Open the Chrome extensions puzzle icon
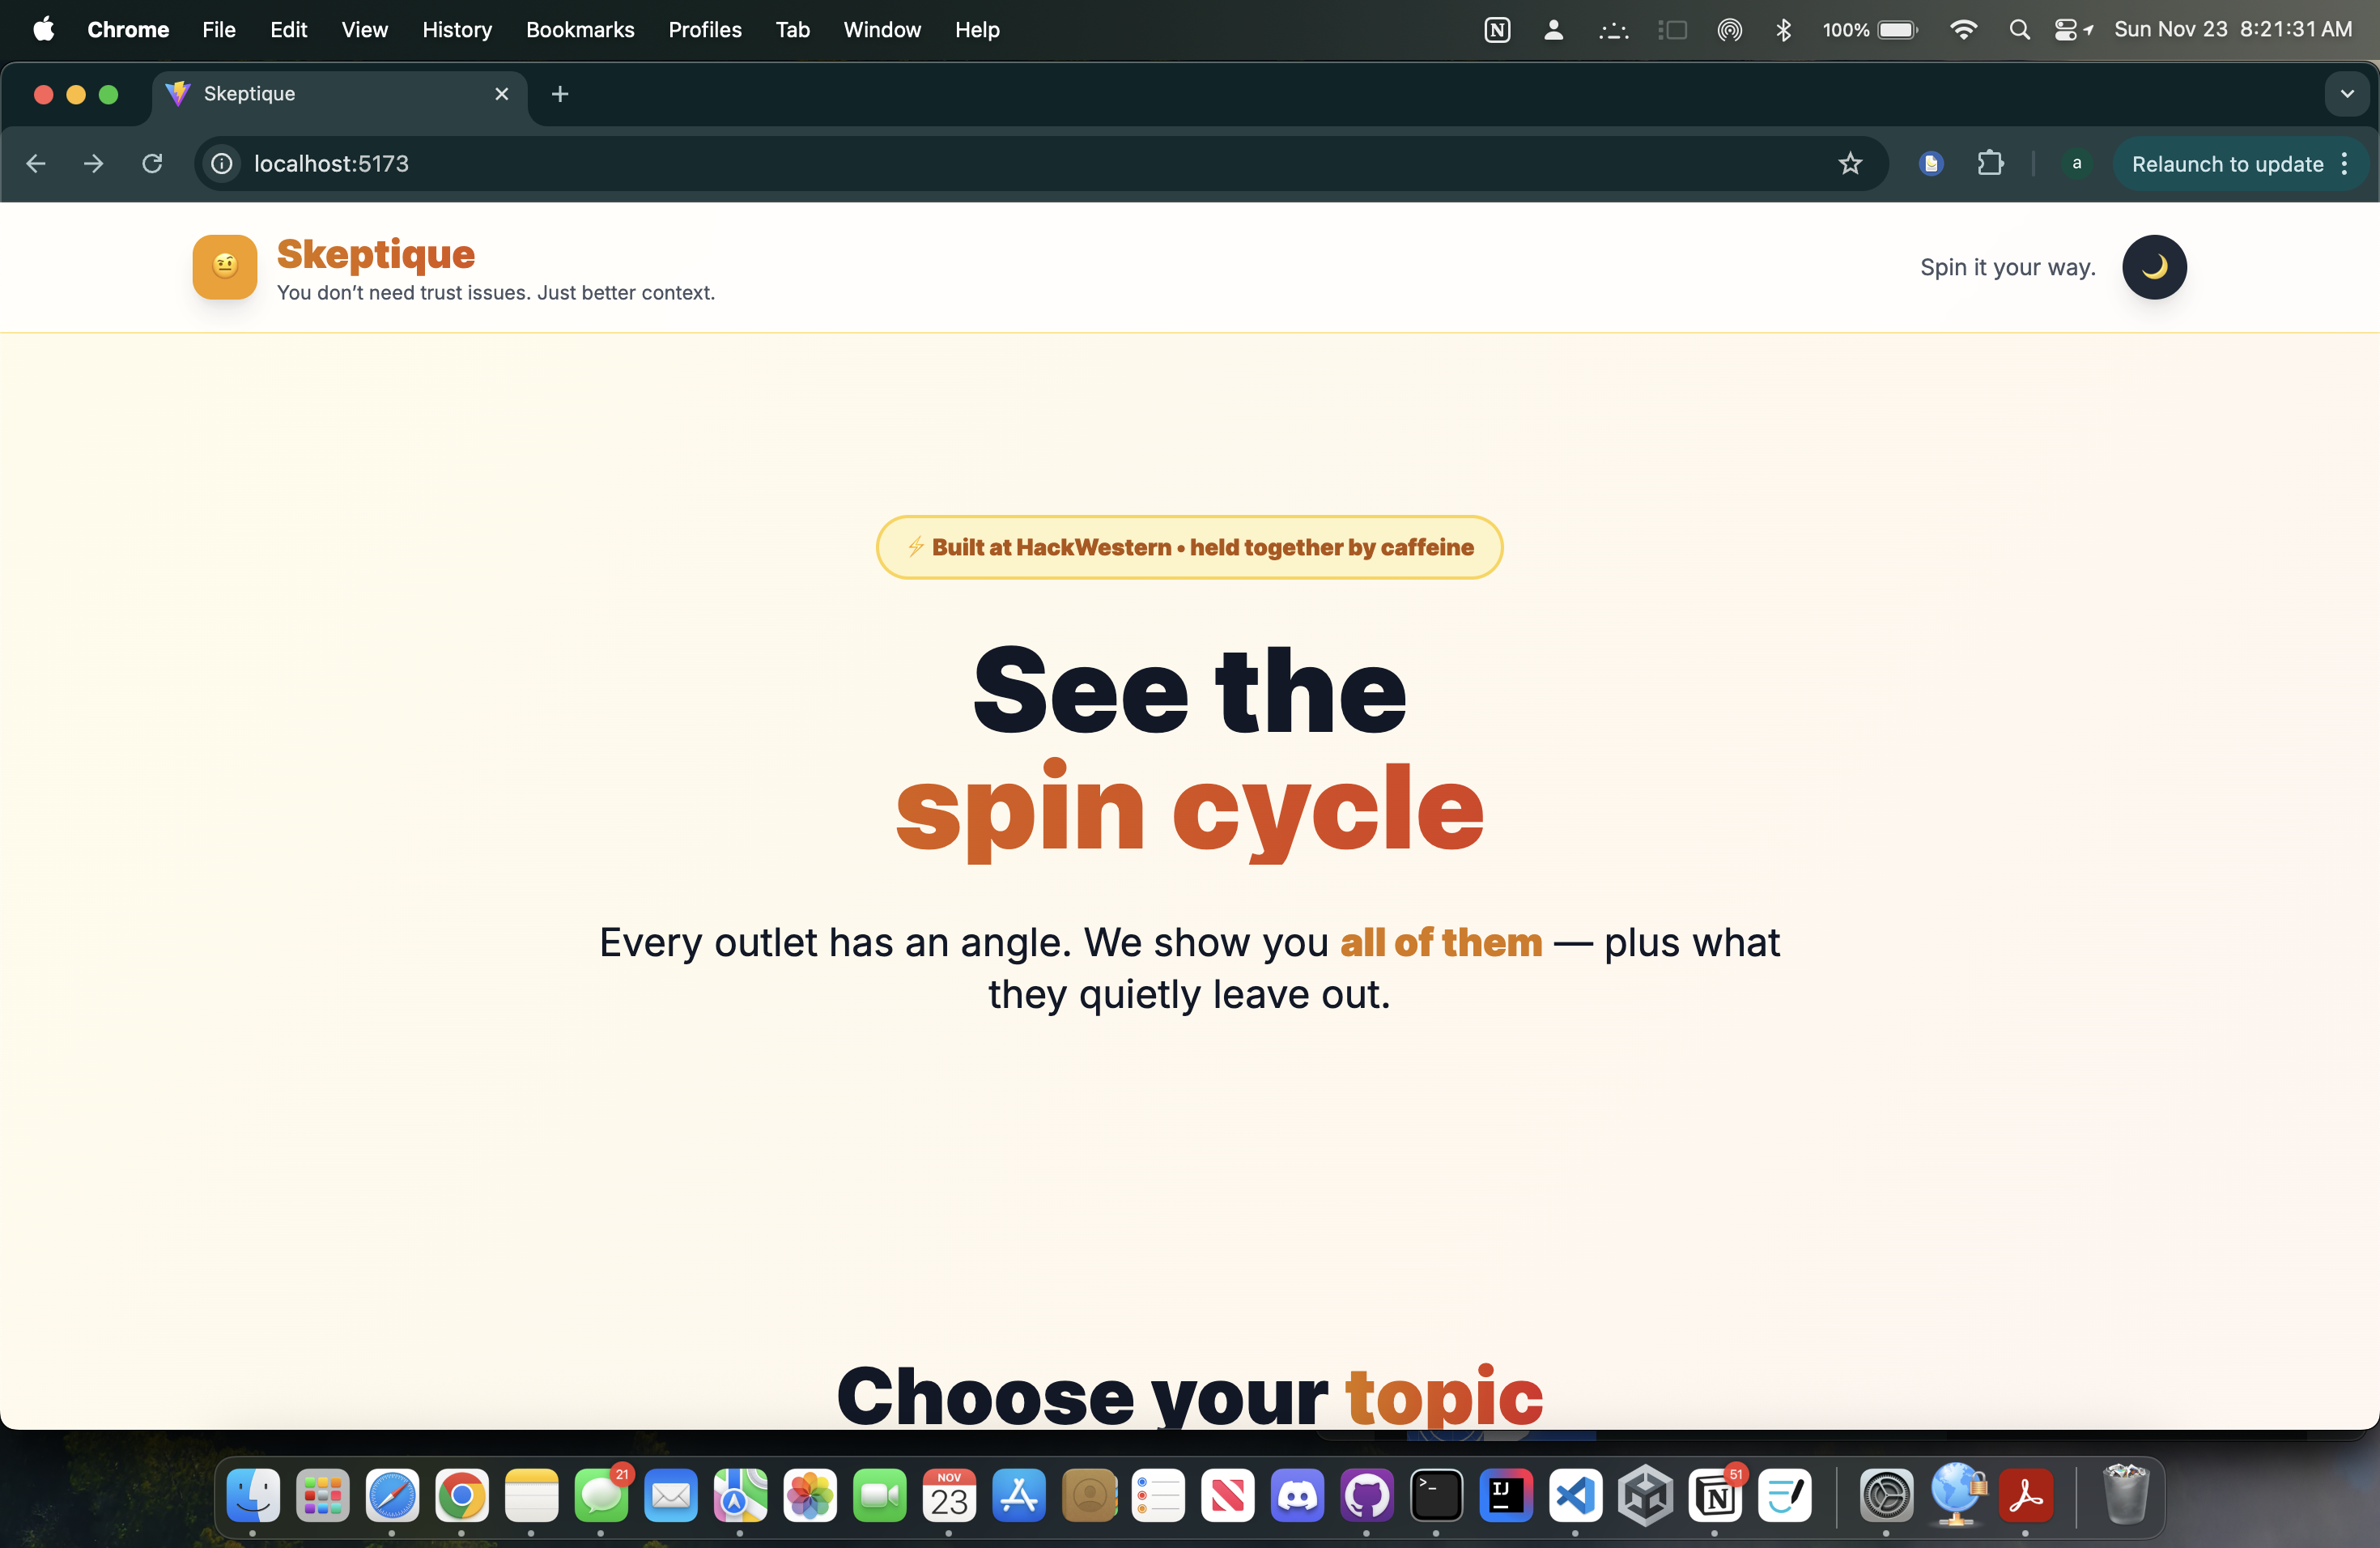Viewport: 2380px width, 1548px height. 1990,164
